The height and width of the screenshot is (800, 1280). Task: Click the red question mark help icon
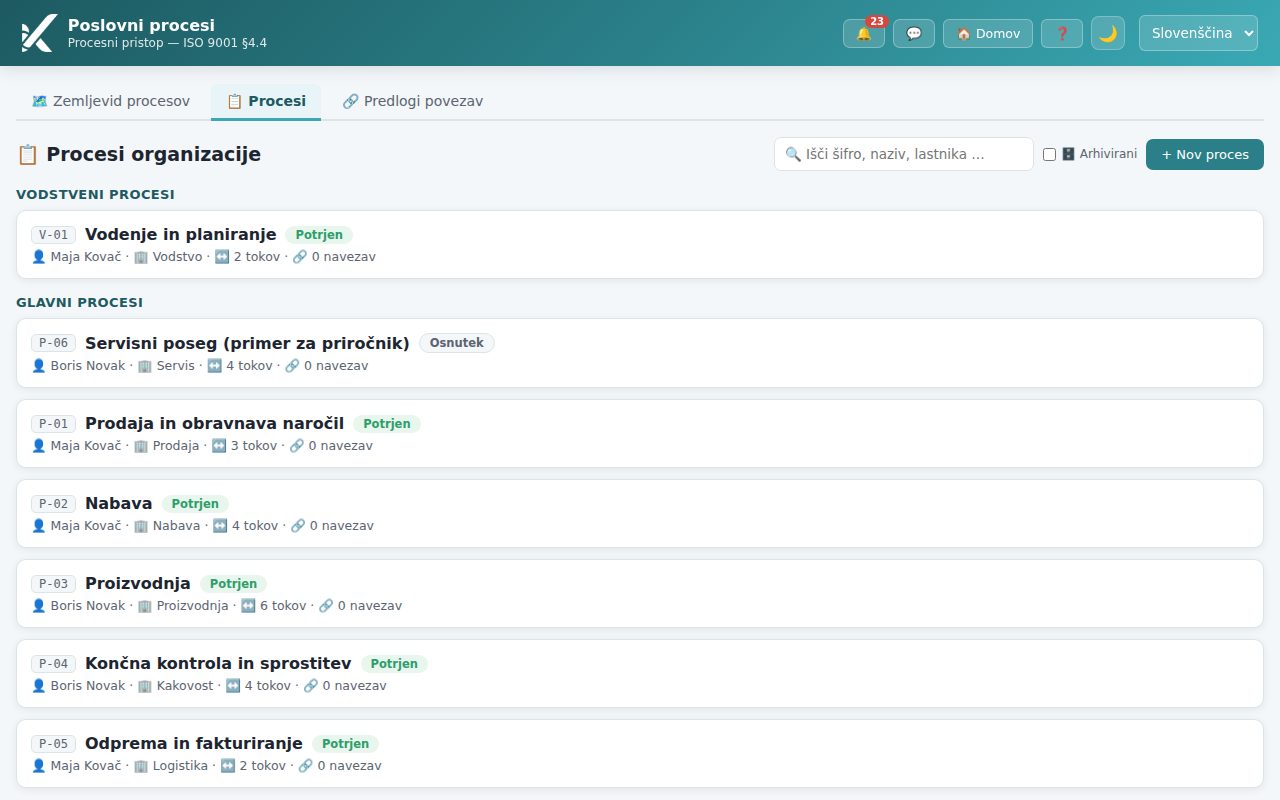(x=1062, y=33)
